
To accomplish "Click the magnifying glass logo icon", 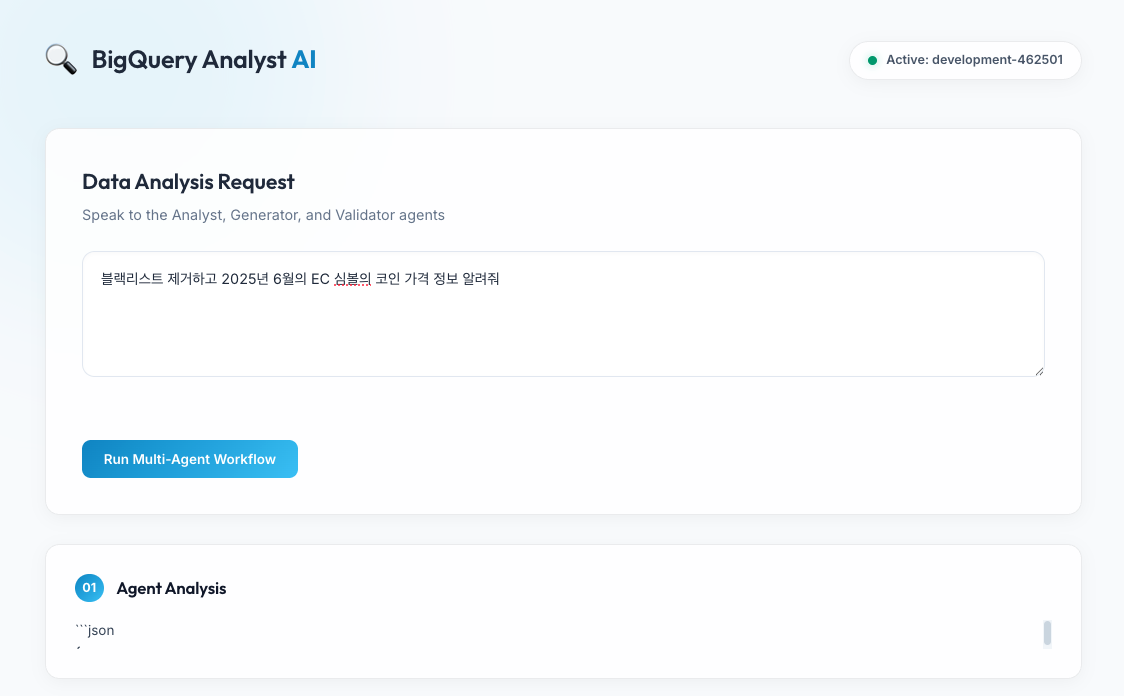I will 61,59.
